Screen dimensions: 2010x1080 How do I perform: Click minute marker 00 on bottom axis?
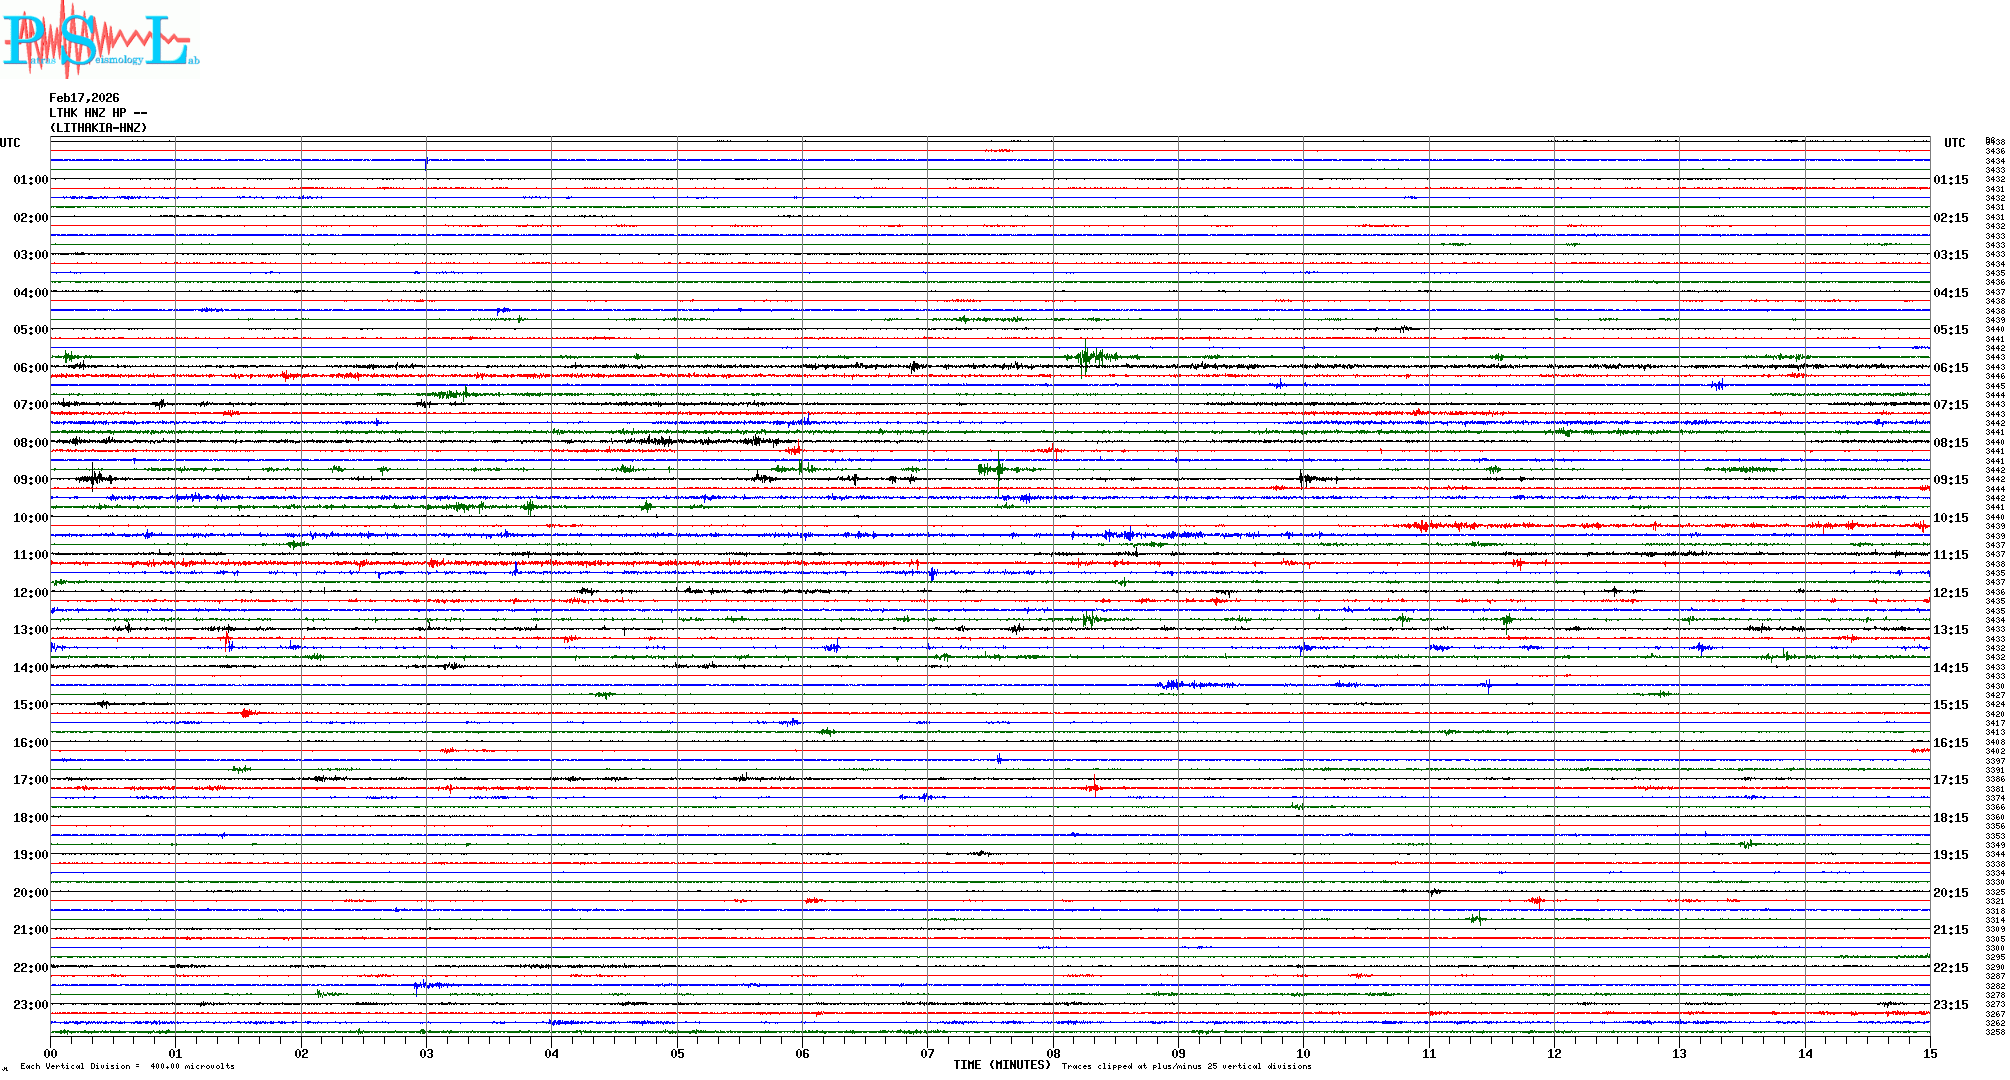[51, 1054]
